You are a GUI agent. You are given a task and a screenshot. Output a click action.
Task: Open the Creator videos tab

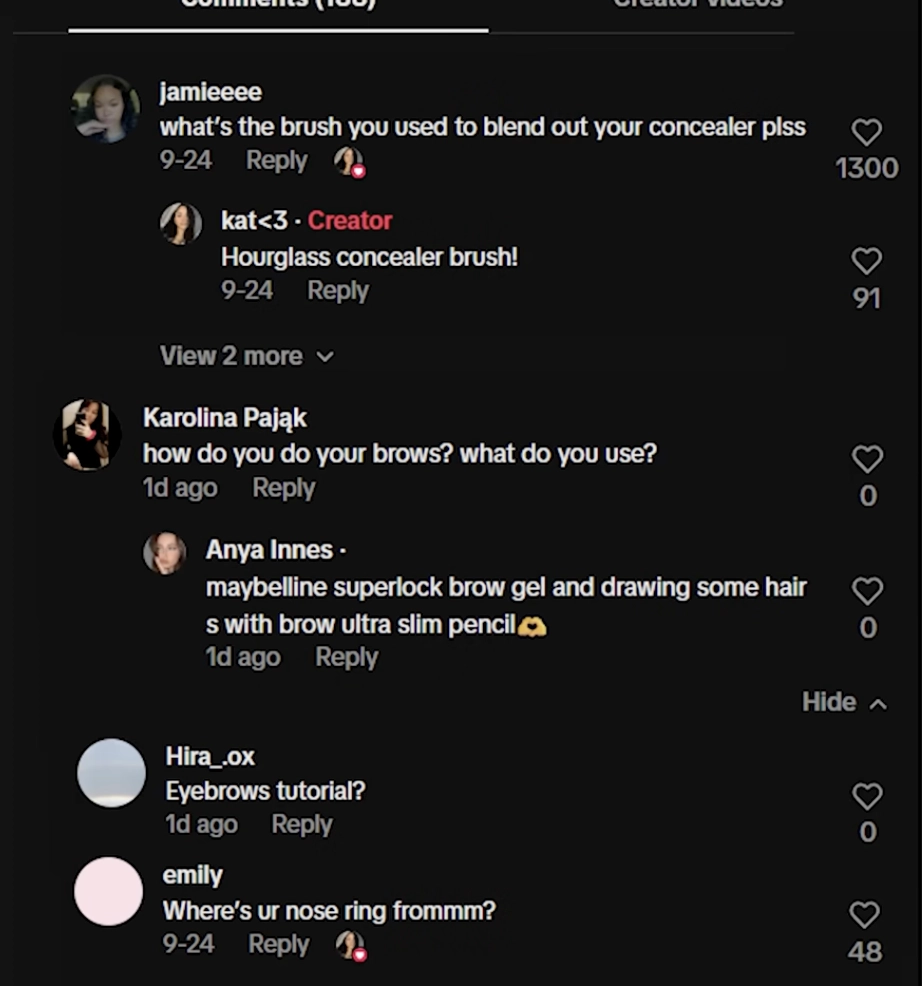click(x=697, y=5)
